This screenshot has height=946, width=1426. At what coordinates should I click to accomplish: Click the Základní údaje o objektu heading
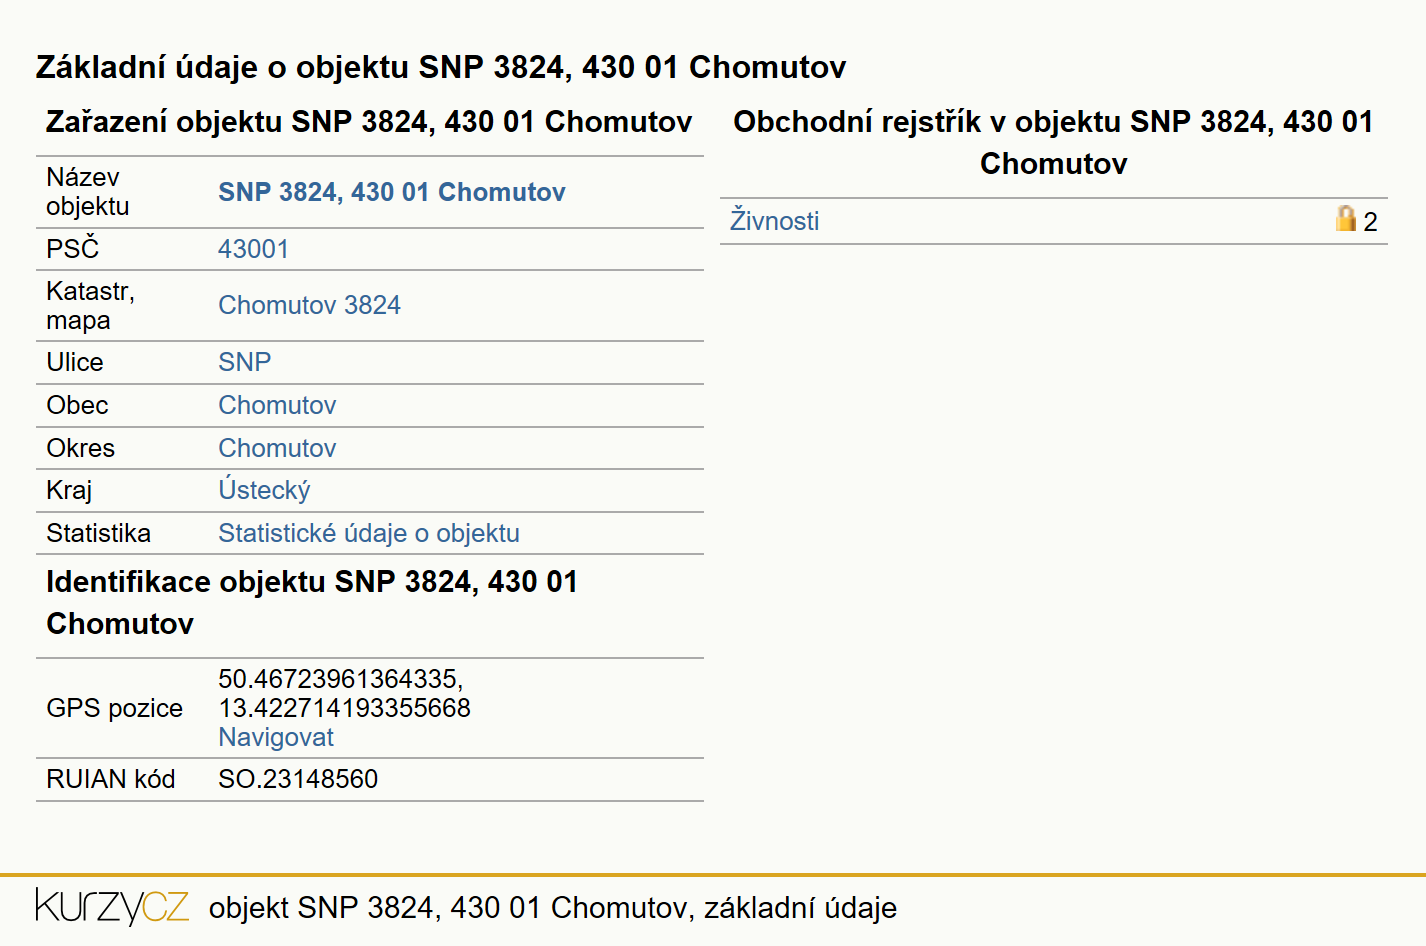coord(441,67)
